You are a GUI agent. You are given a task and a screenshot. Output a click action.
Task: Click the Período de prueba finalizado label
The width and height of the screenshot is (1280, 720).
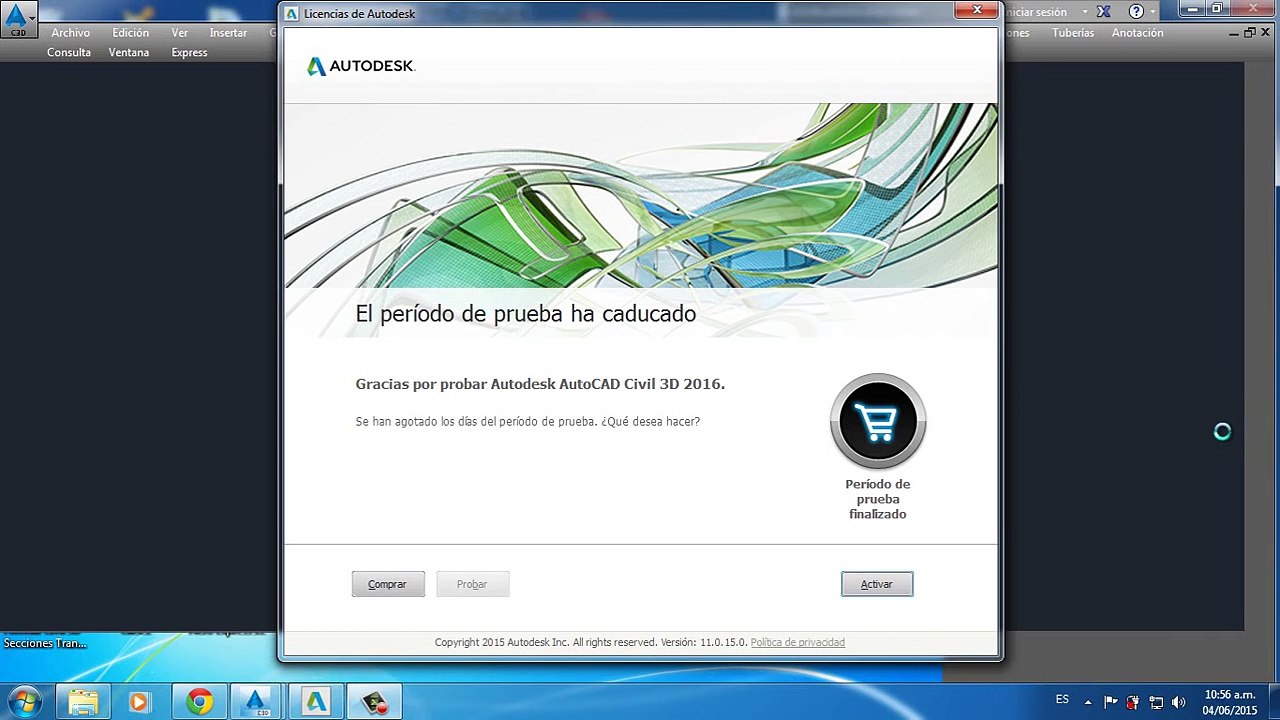[878, 499]
